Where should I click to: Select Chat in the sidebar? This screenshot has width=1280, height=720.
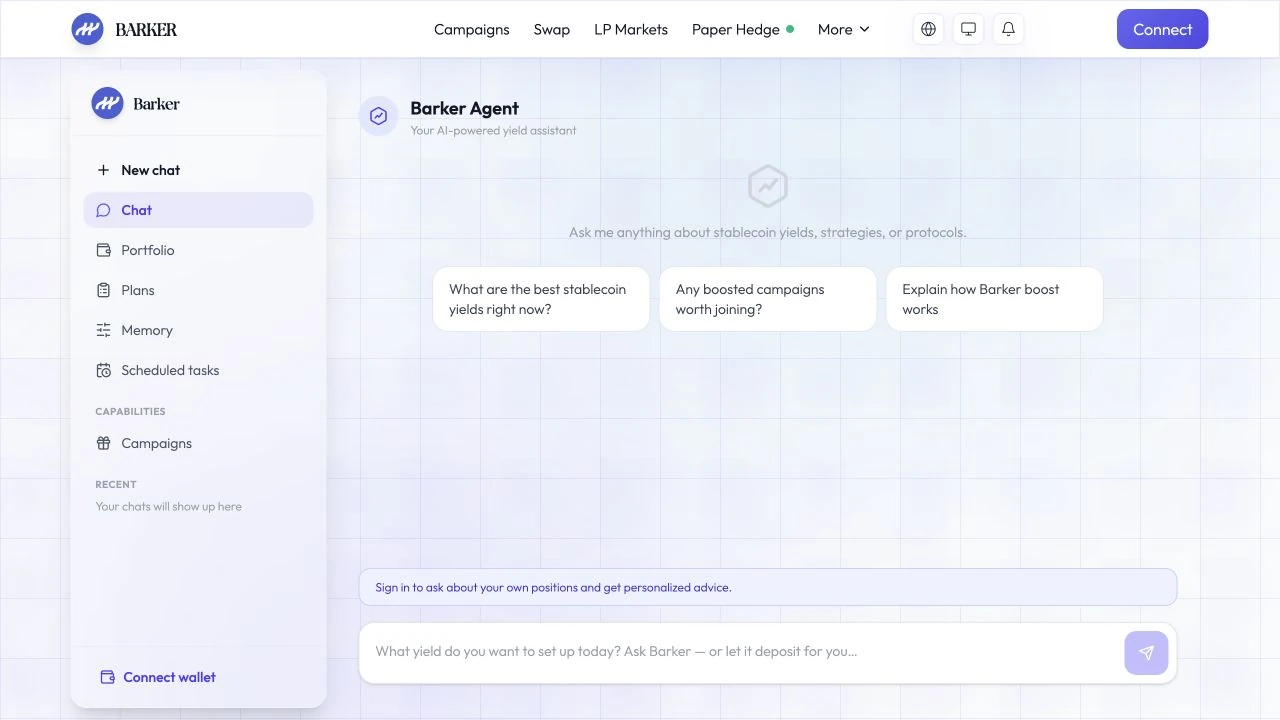point(198,210)
